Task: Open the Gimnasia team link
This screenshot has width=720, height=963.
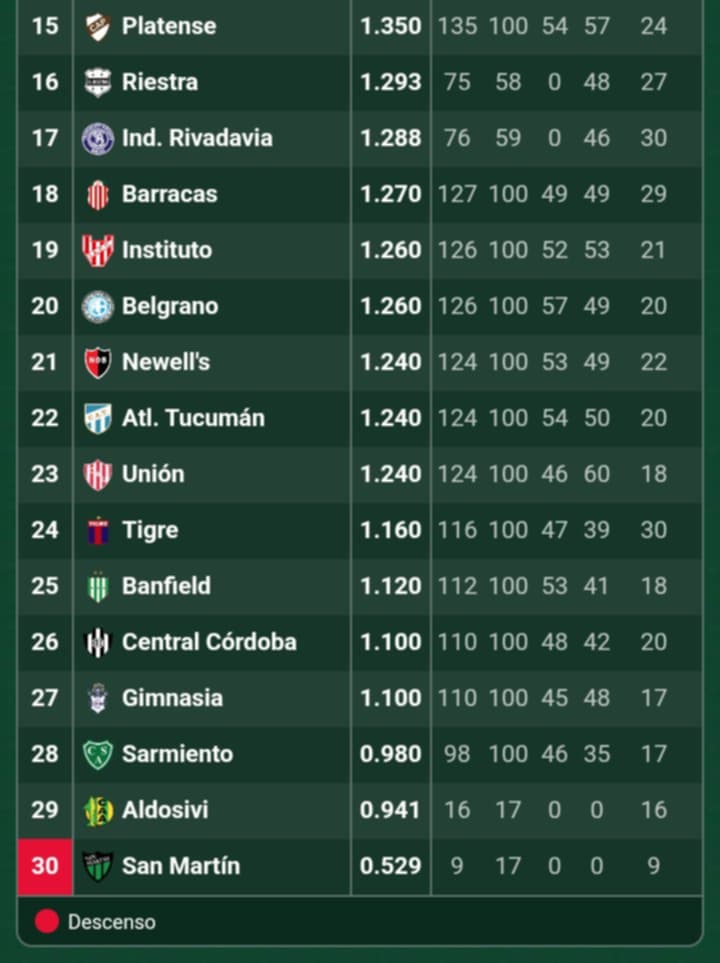Action: point(172,698)
